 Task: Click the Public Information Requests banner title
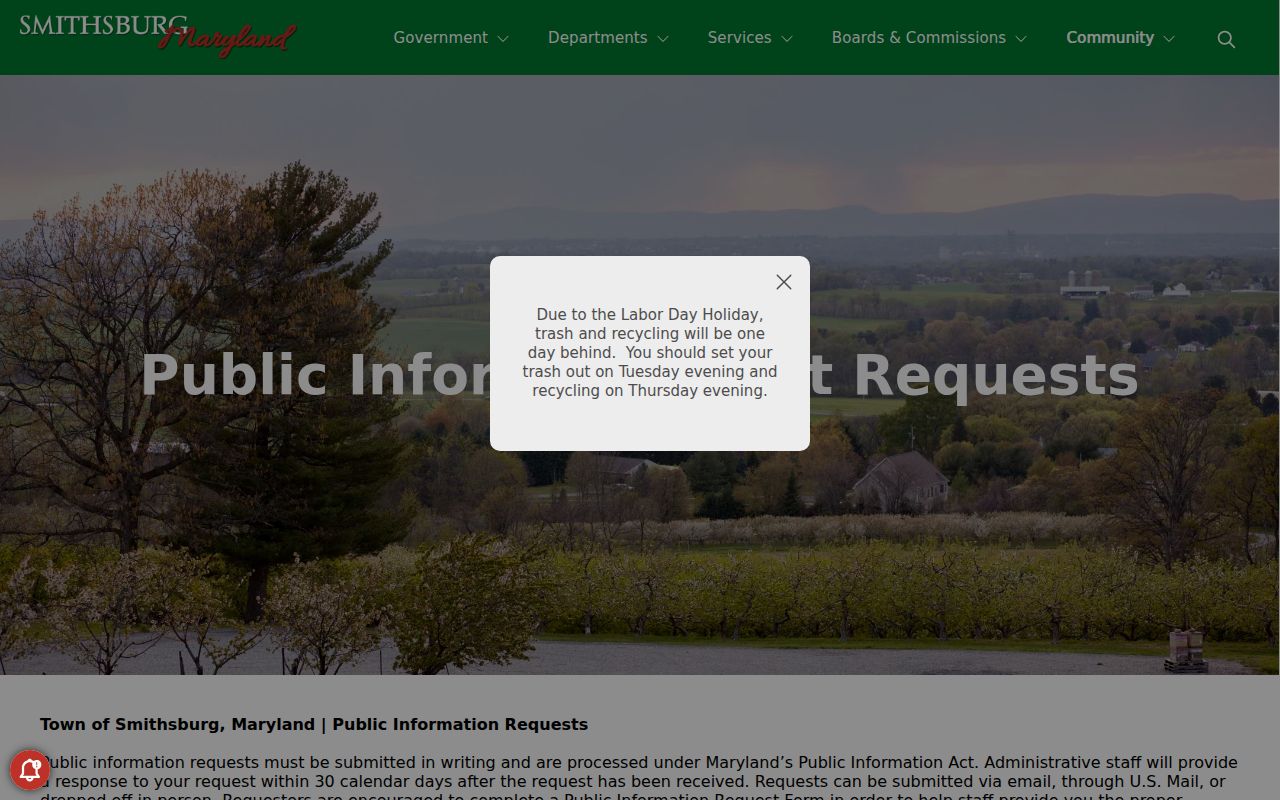click(x=640, y=376)
